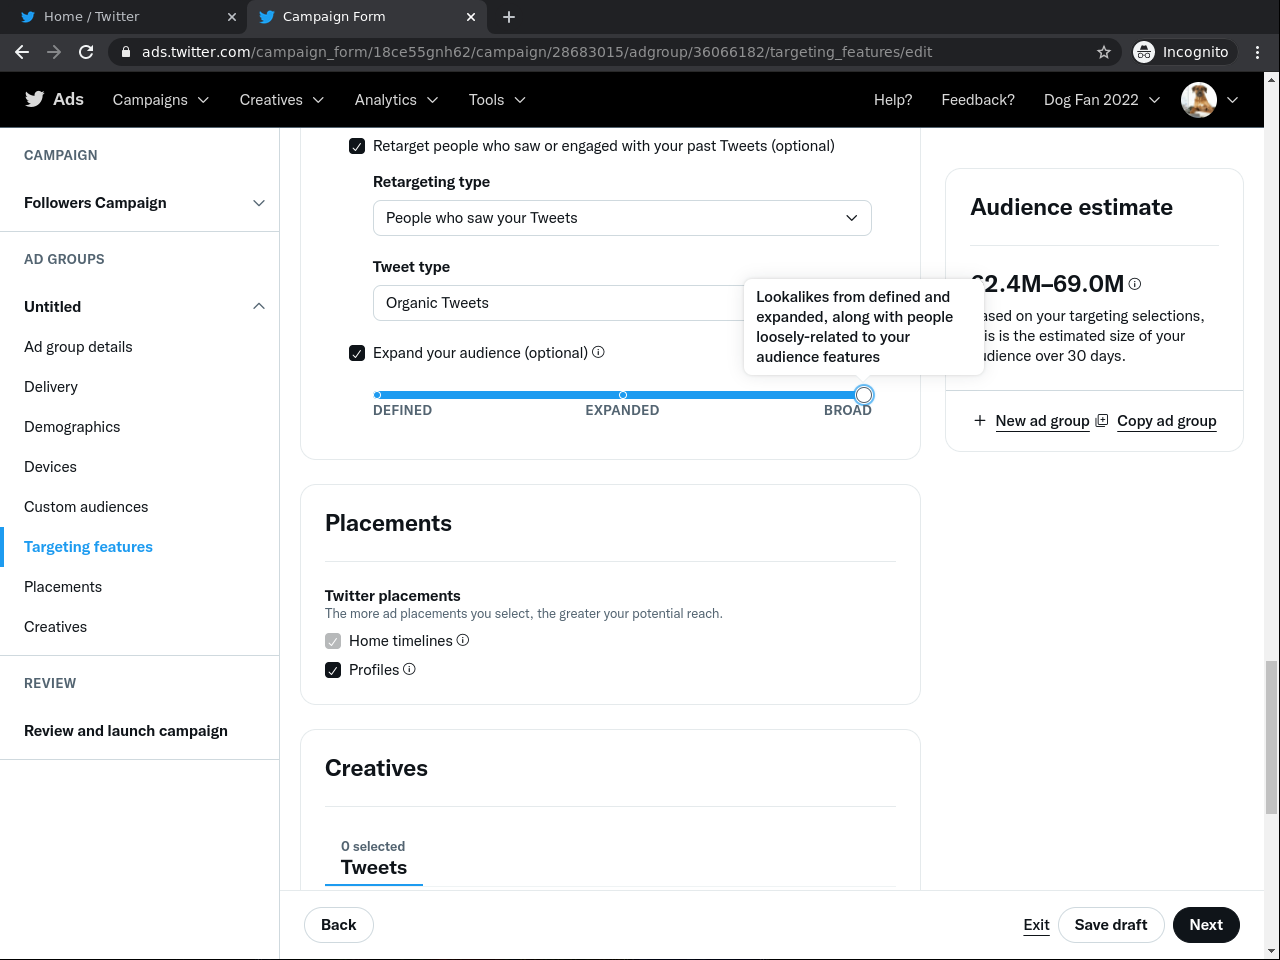Go to Demographics in sidebar
The height and width of the screenshot is (960, 1280).
click(x=72, y=427)
